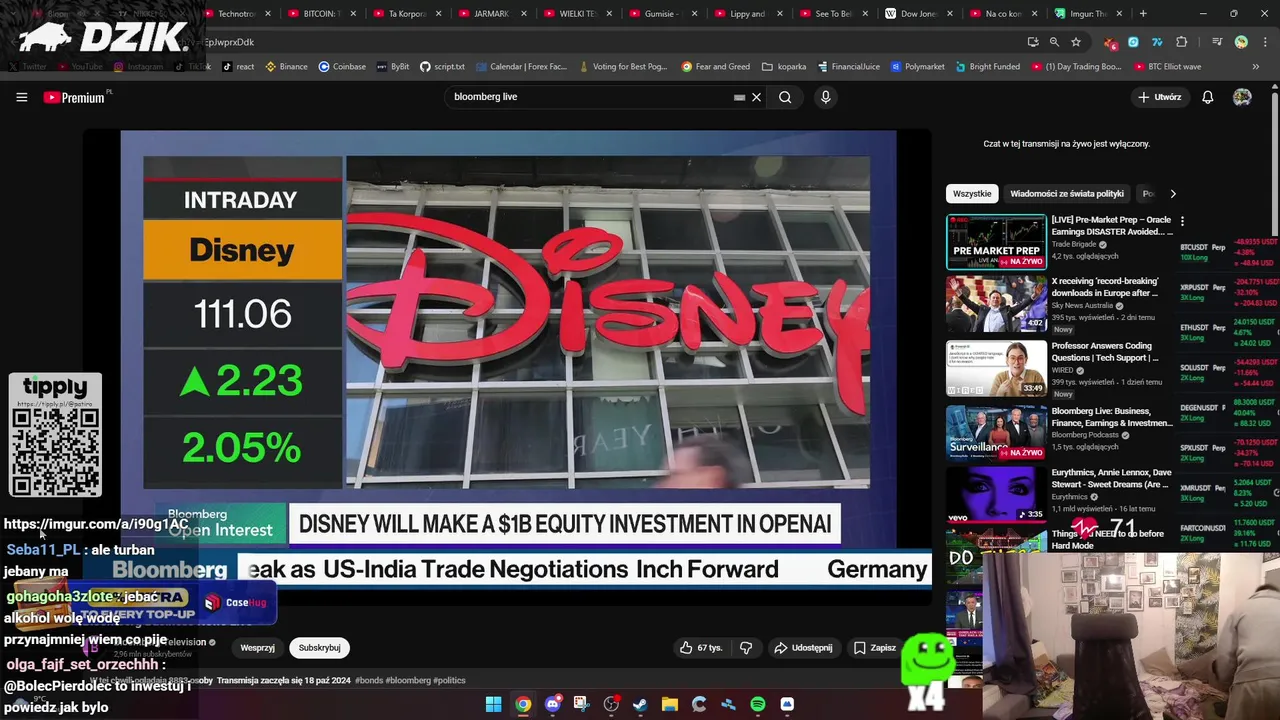Viewport: 1280px width, 720px height.
Task: Open zoom magnifier in address bar
Action: coord(1054,42)
